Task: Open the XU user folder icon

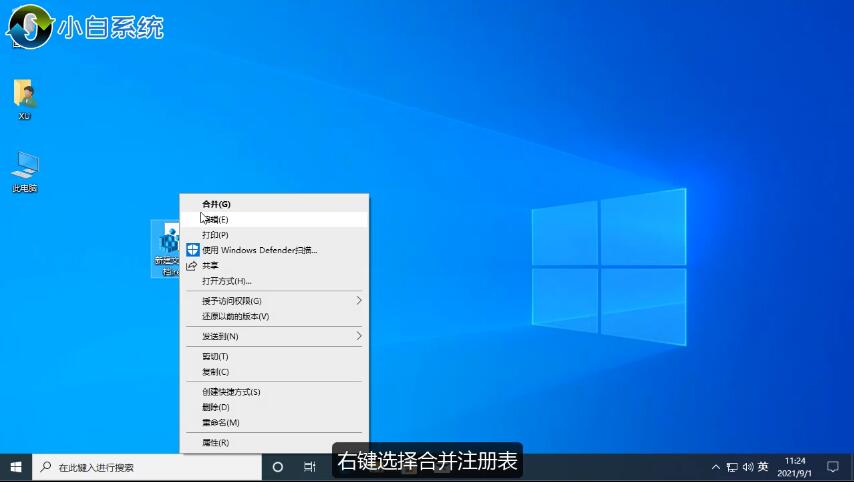Action: [x=25, y=97]
